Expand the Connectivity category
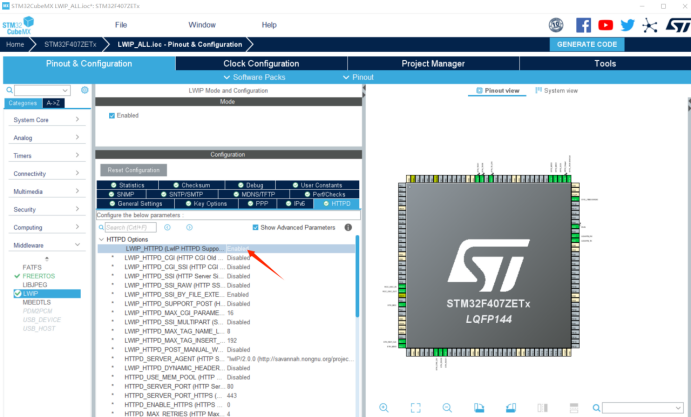The image size is (691, 417). click(46, 174)
